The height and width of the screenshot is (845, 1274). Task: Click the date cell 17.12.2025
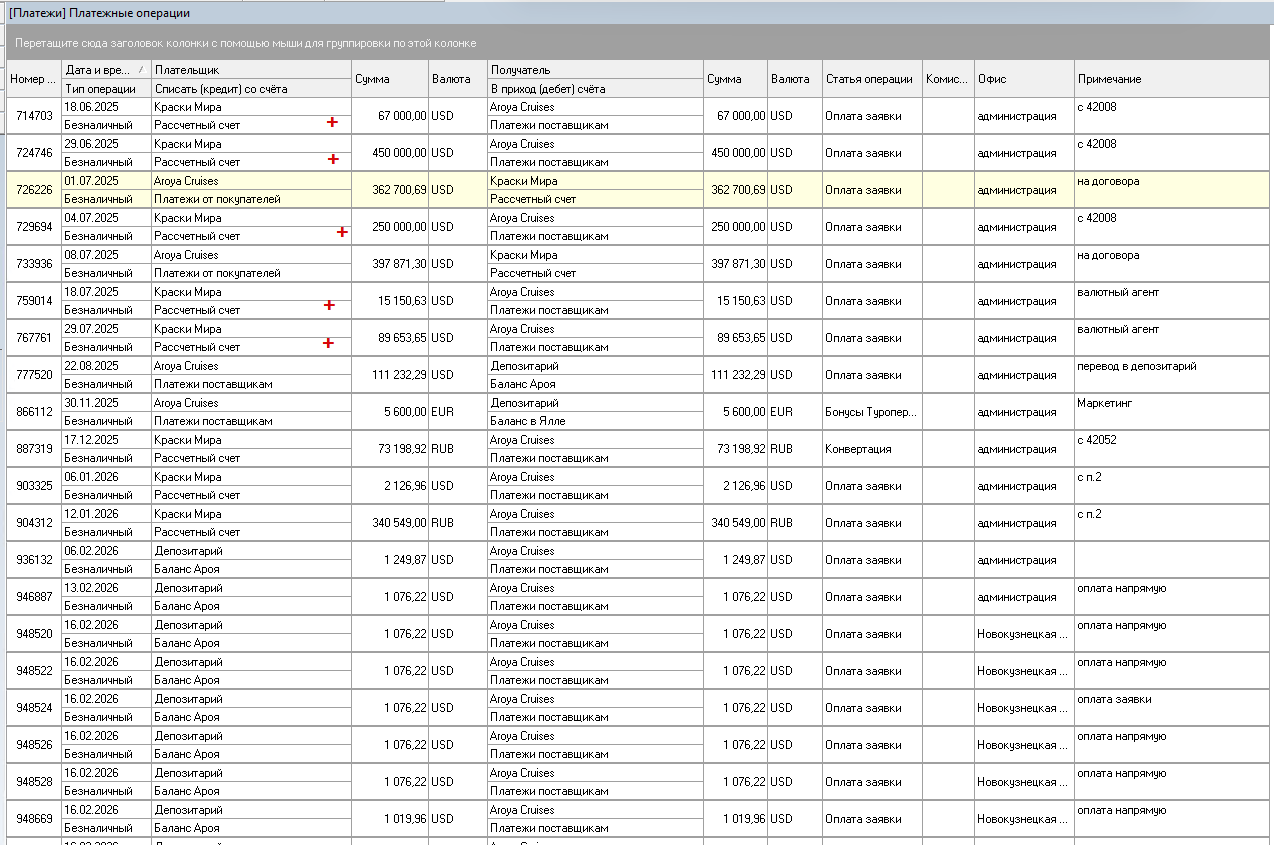[106, 440]
